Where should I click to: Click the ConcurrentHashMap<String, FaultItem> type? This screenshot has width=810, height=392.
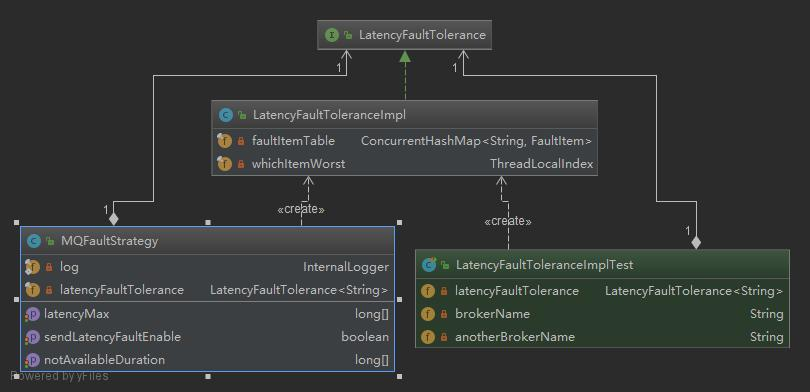pyautogui.click(x=476, y=141)
